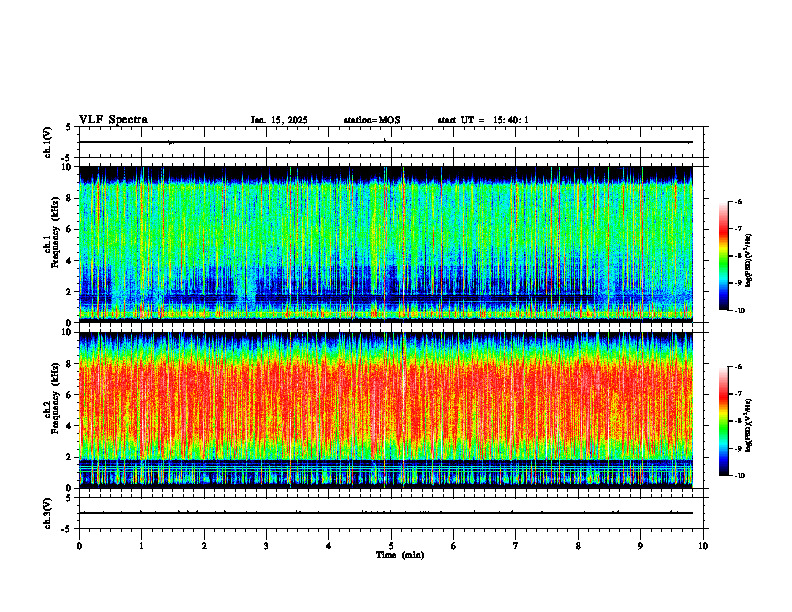This screenshot has width=792, height=612.
Task: Click the "2" kHz tick on ch.1 frequency axis
Action: coord(70,292)
